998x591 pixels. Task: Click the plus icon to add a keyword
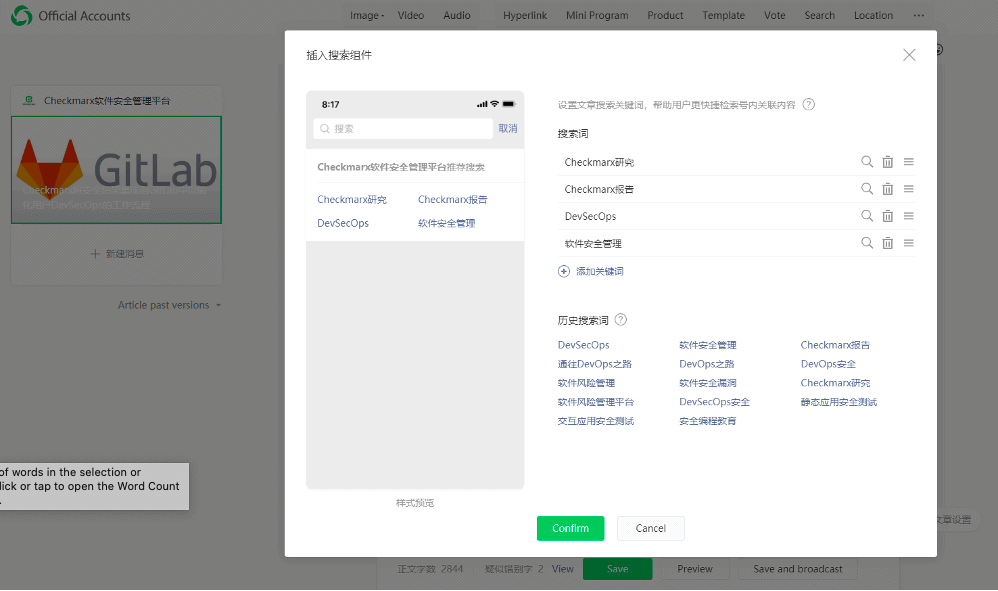click(x=564, y=272)
